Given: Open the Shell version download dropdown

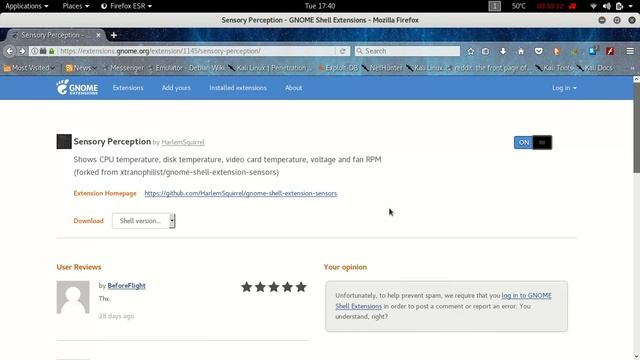Looking at the screenshot, I should tap(144, 221).
